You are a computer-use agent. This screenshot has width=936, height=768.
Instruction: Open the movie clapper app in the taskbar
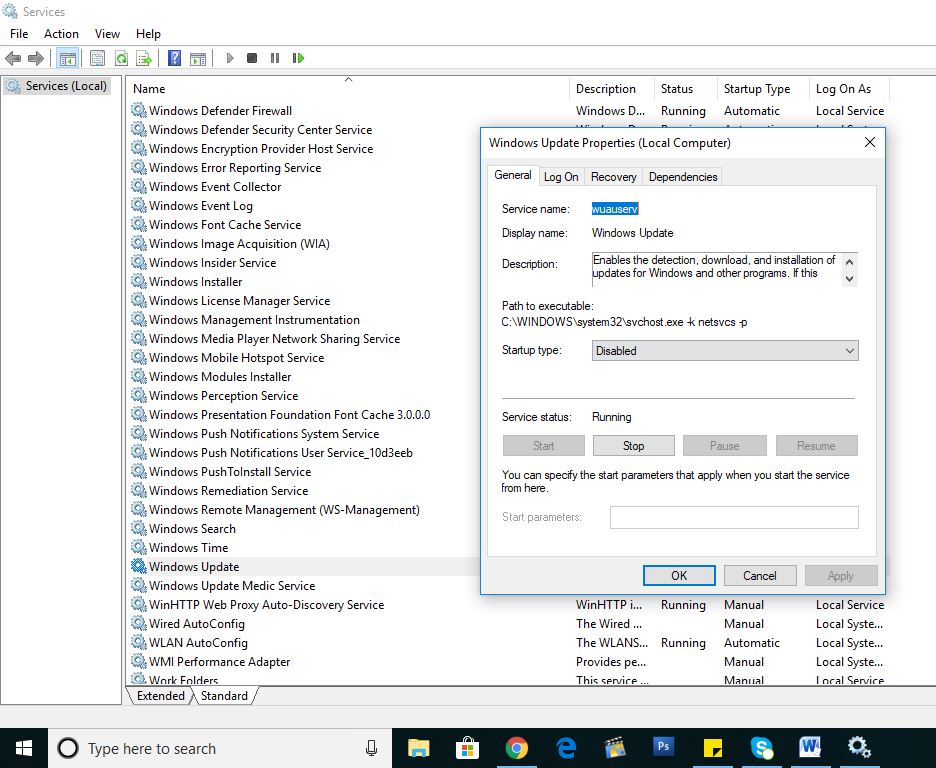(614, 747)
